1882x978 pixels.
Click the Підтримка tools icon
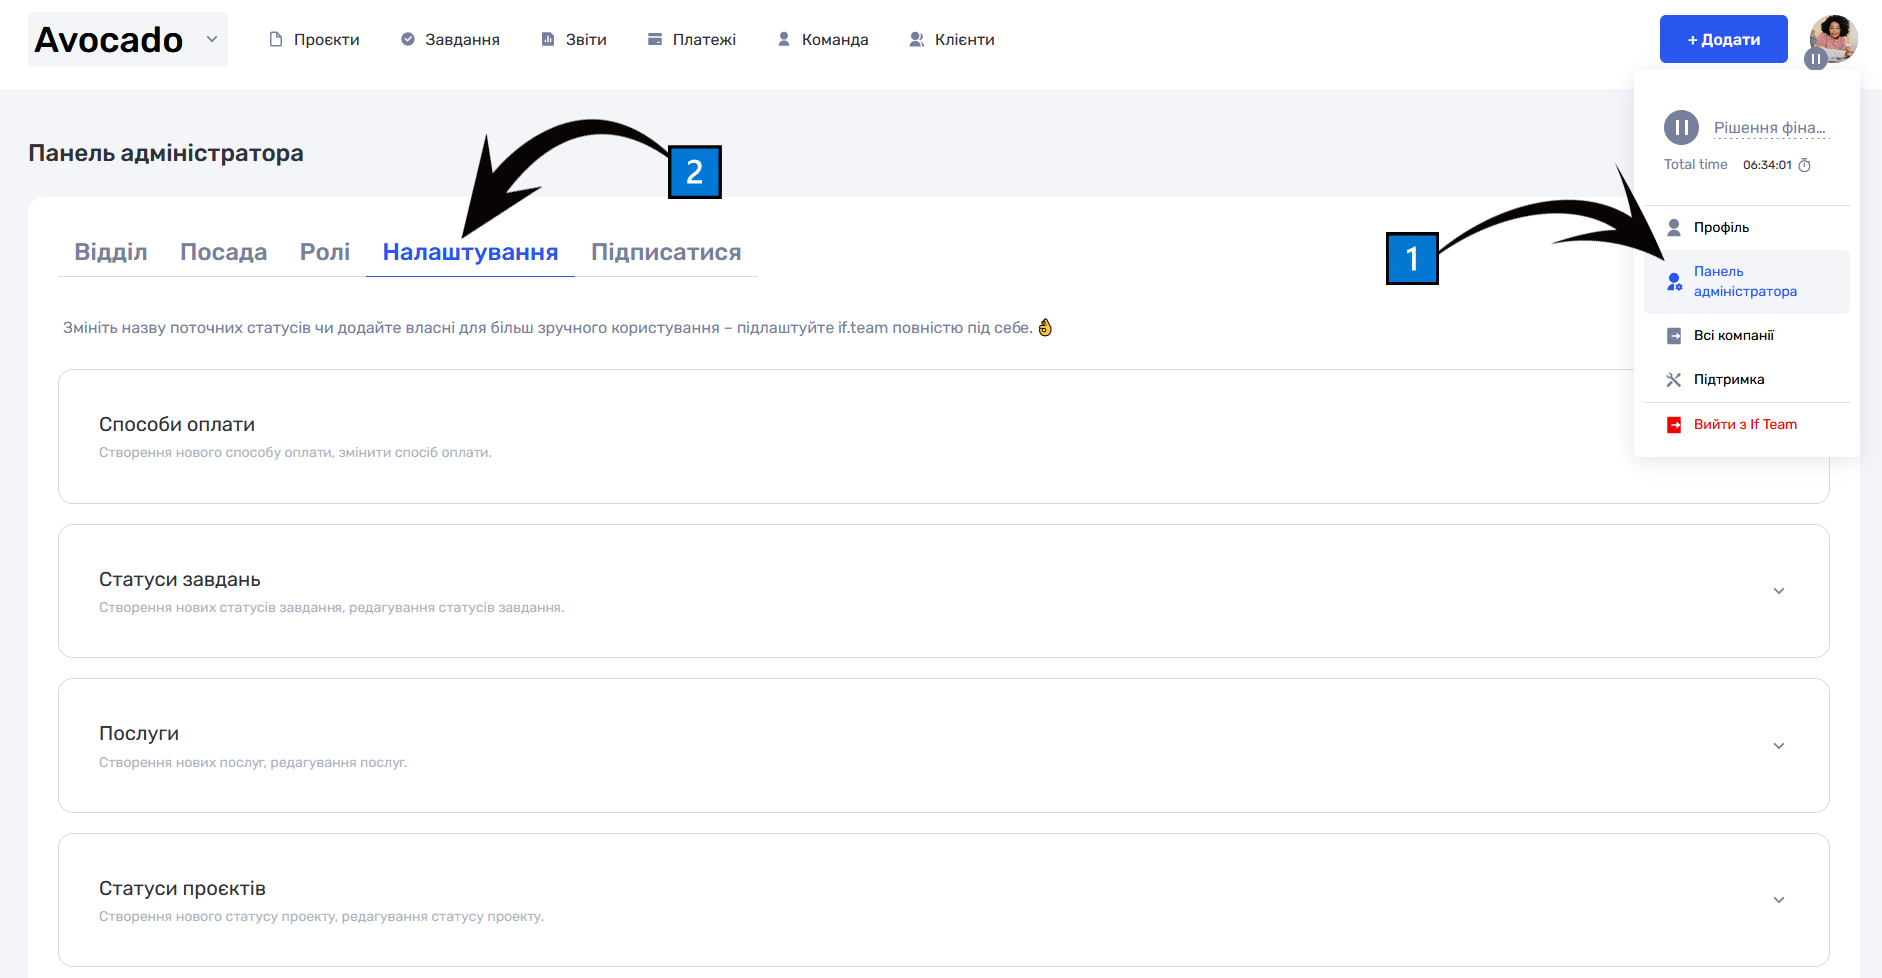point(1674,380)
